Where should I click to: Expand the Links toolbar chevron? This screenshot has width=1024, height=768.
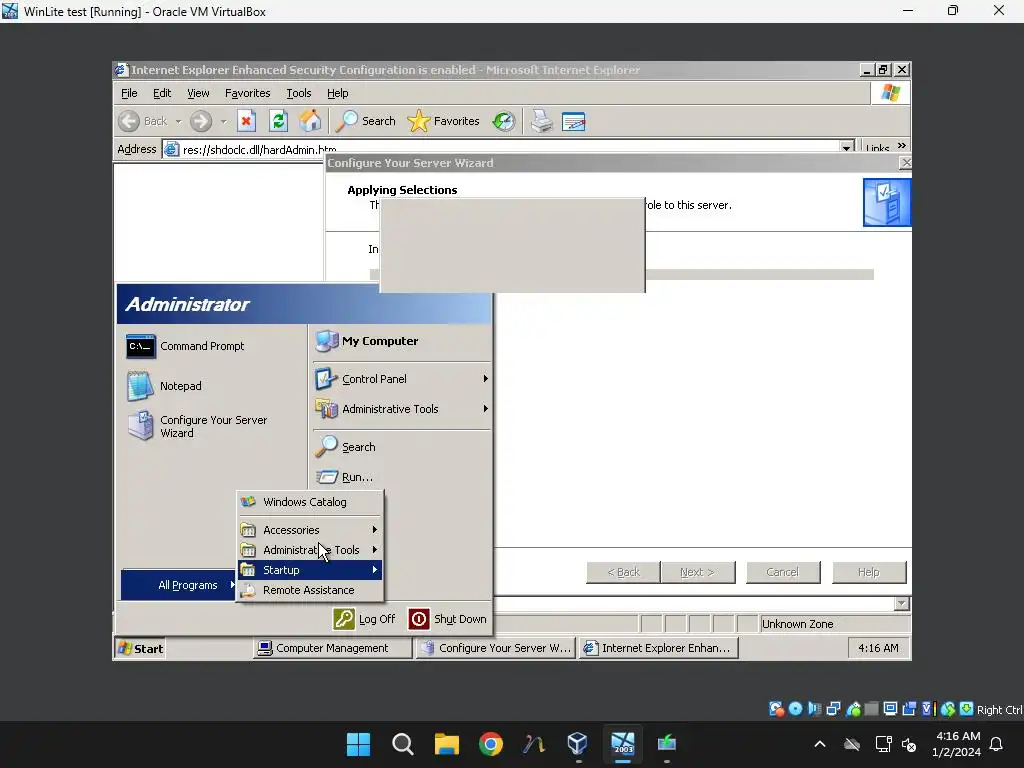click(902, 146)
